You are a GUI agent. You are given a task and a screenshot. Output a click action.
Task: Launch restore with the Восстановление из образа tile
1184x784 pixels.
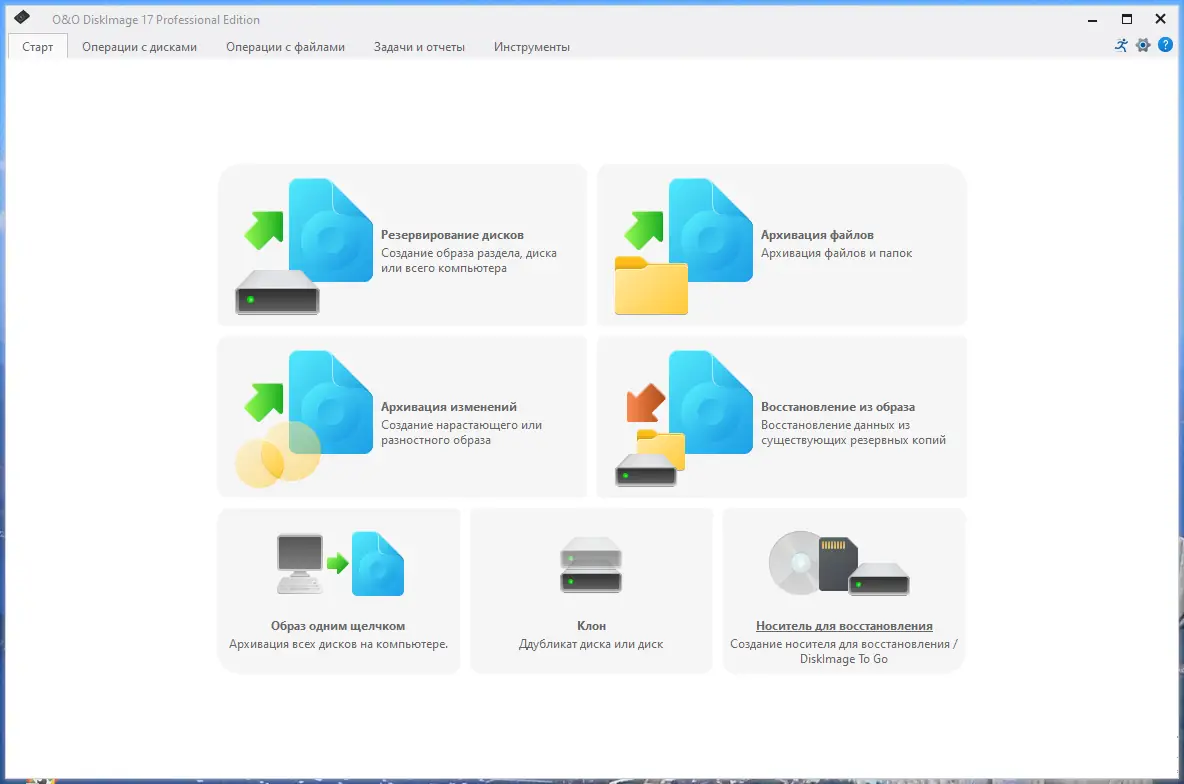pos(780,415)
